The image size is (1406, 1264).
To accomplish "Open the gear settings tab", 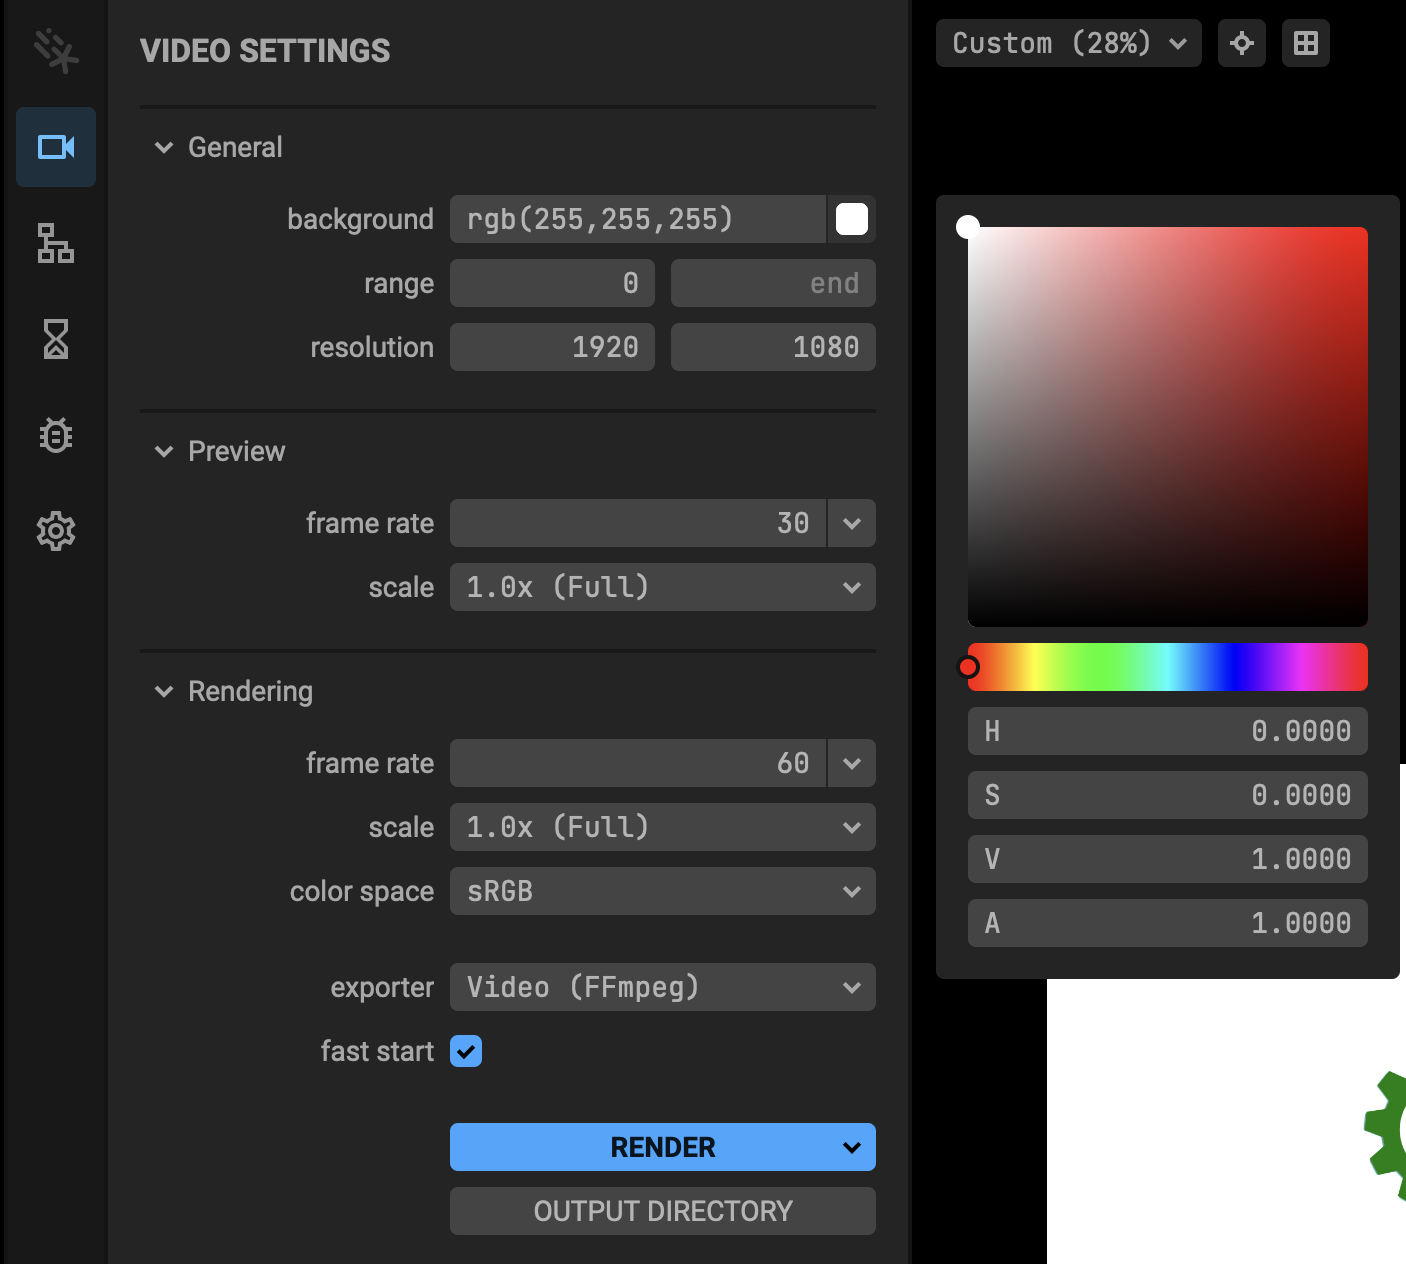I will coord(56,531).
